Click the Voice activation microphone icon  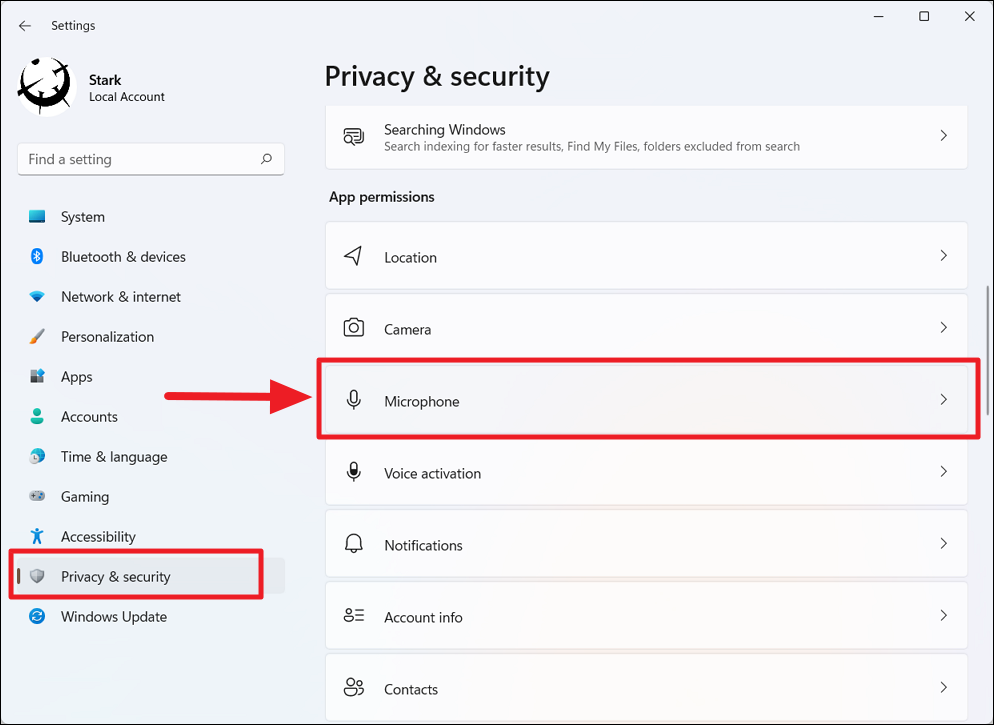353,472
